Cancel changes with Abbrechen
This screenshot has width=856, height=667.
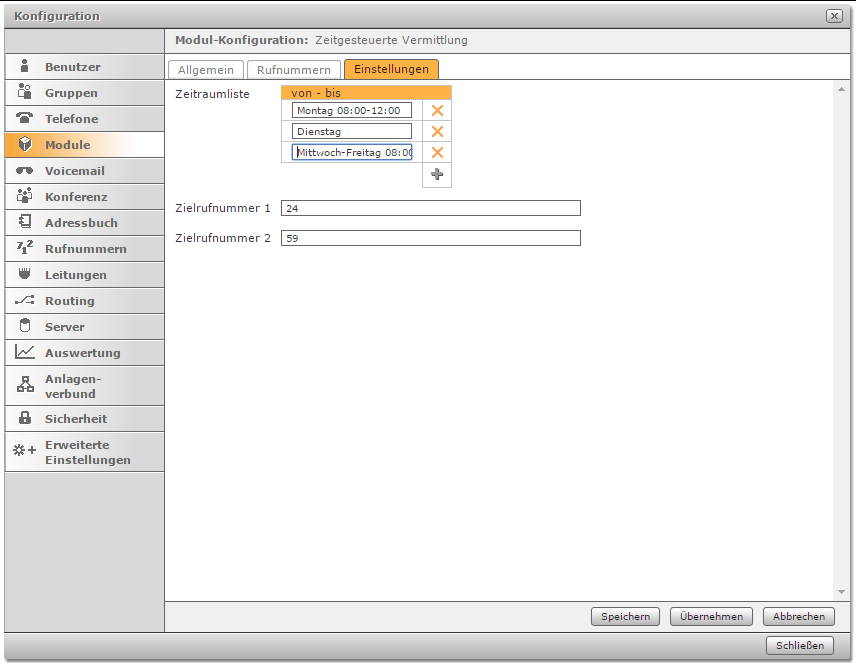pos(798,617)
